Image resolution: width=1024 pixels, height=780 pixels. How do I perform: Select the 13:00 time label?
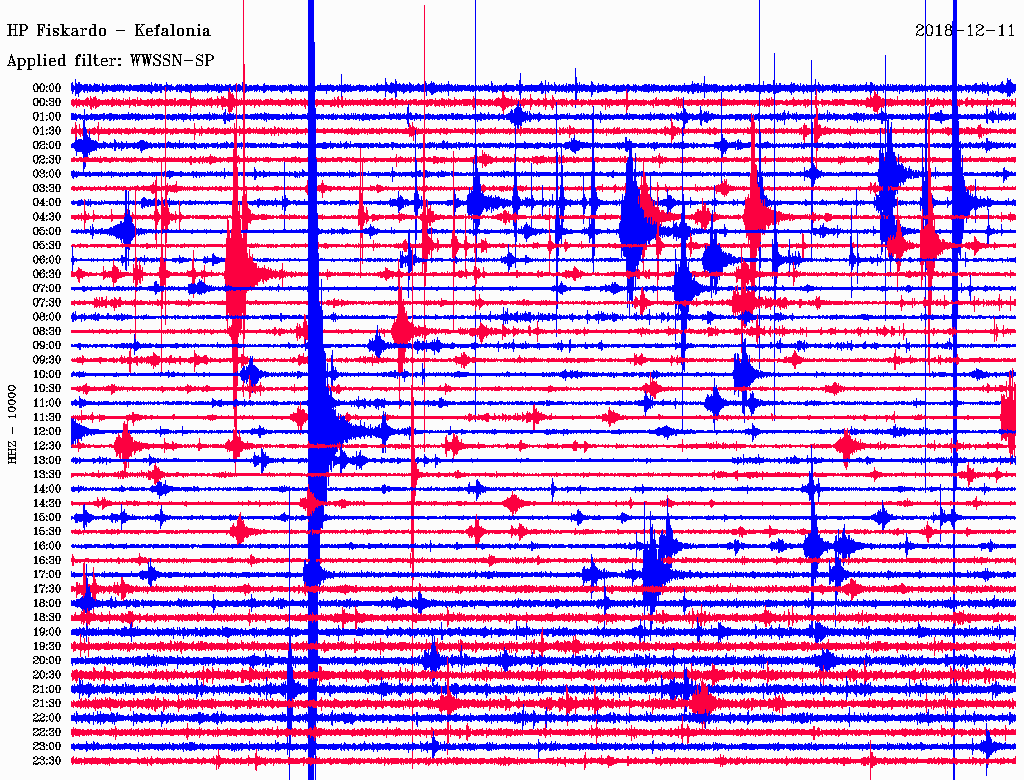point(47,460)
